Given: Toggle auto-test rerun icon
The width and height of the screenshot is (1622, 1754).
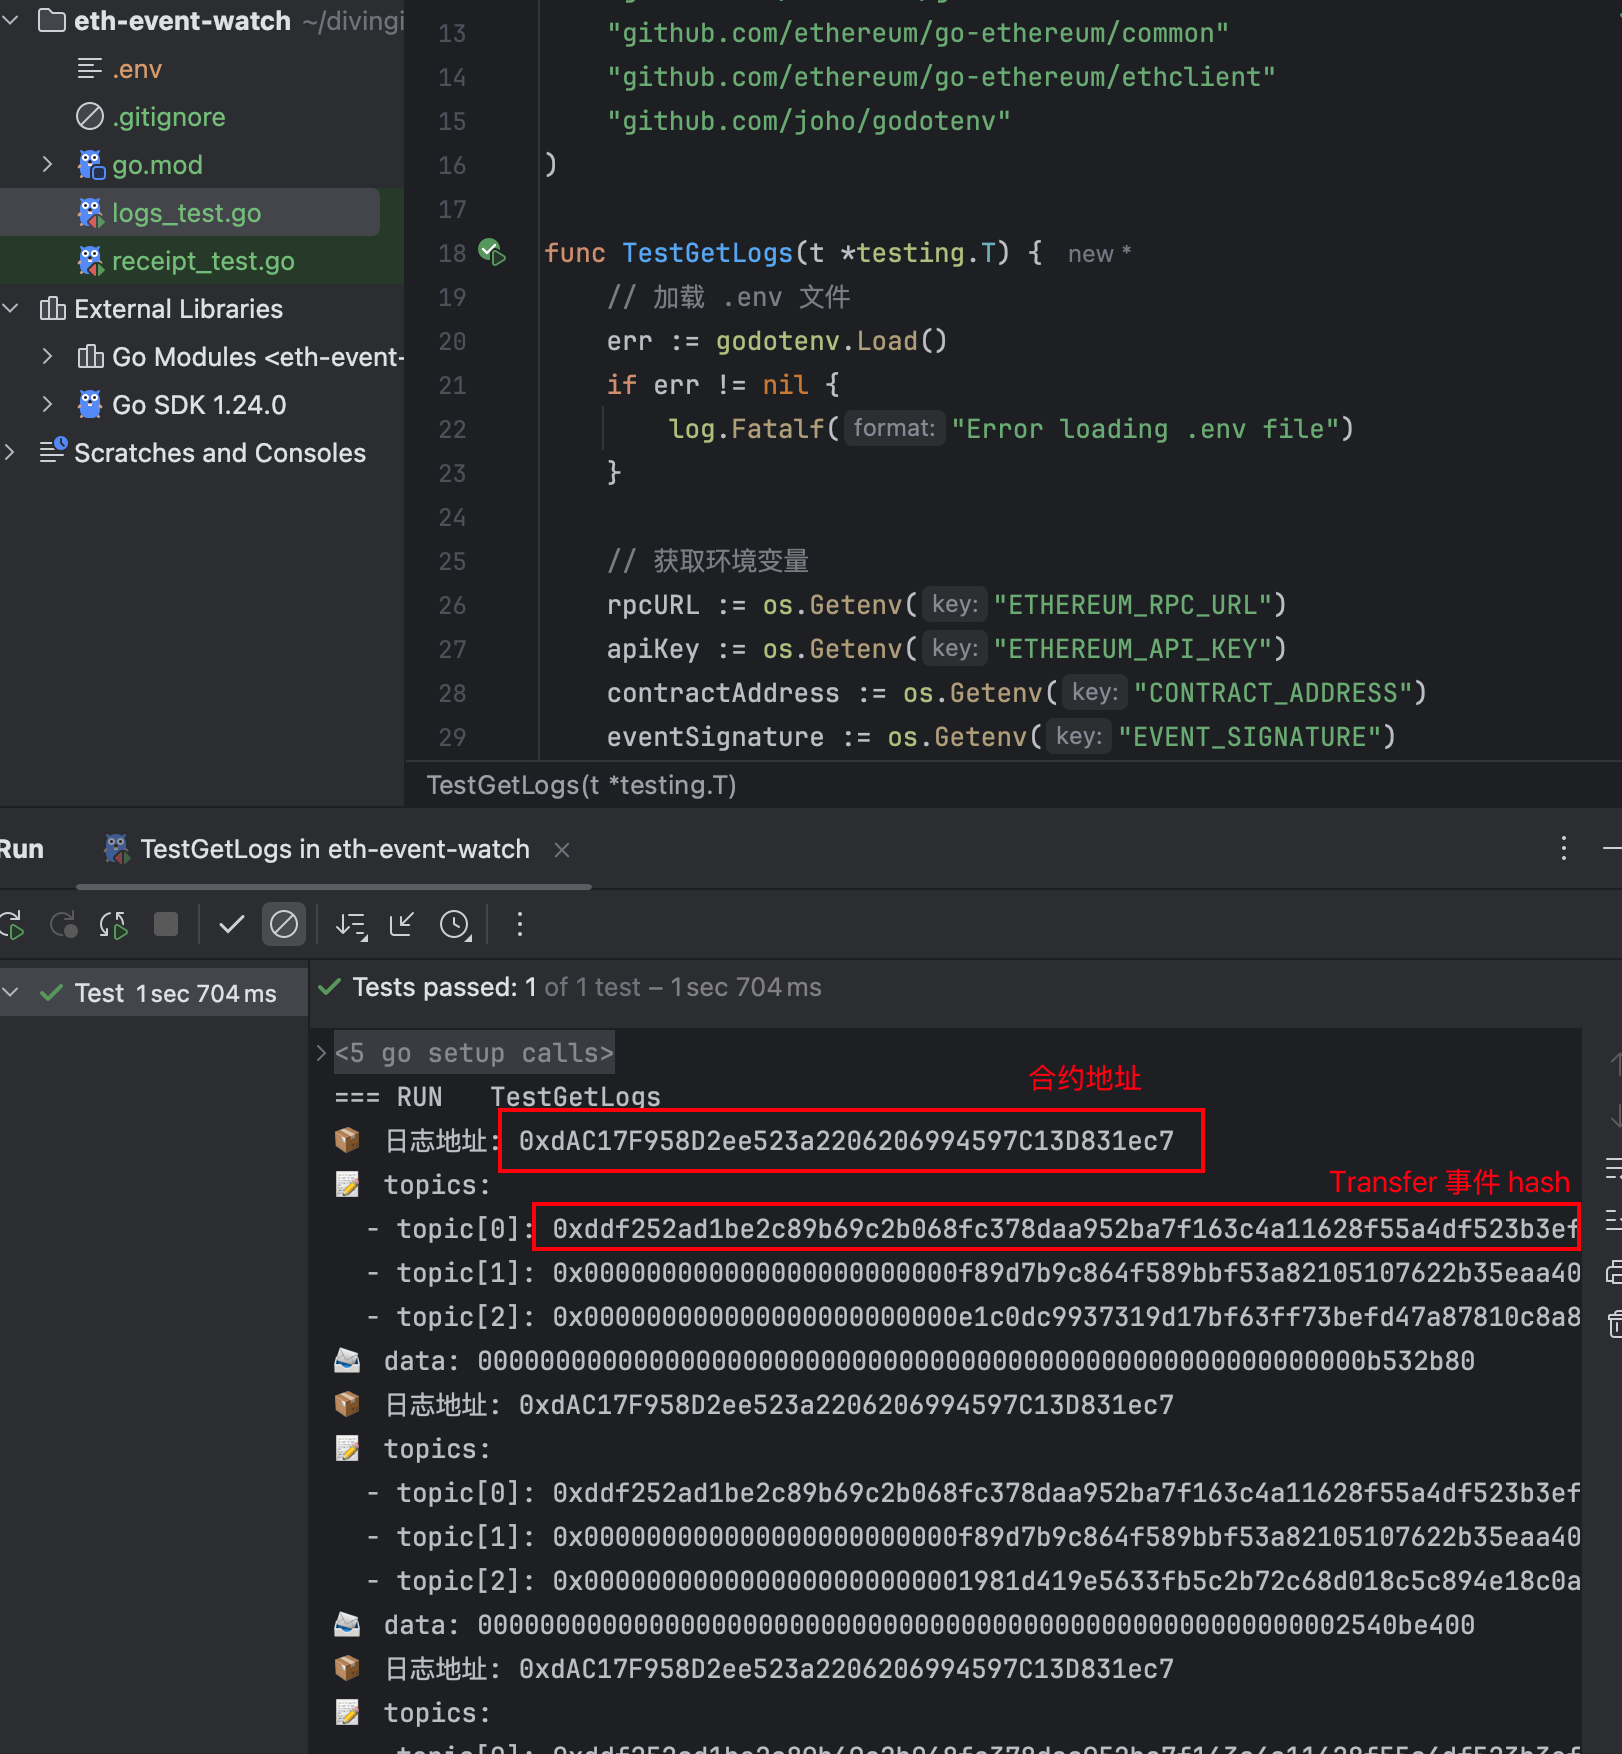Looking at the screenshot, I should (113, 924).
